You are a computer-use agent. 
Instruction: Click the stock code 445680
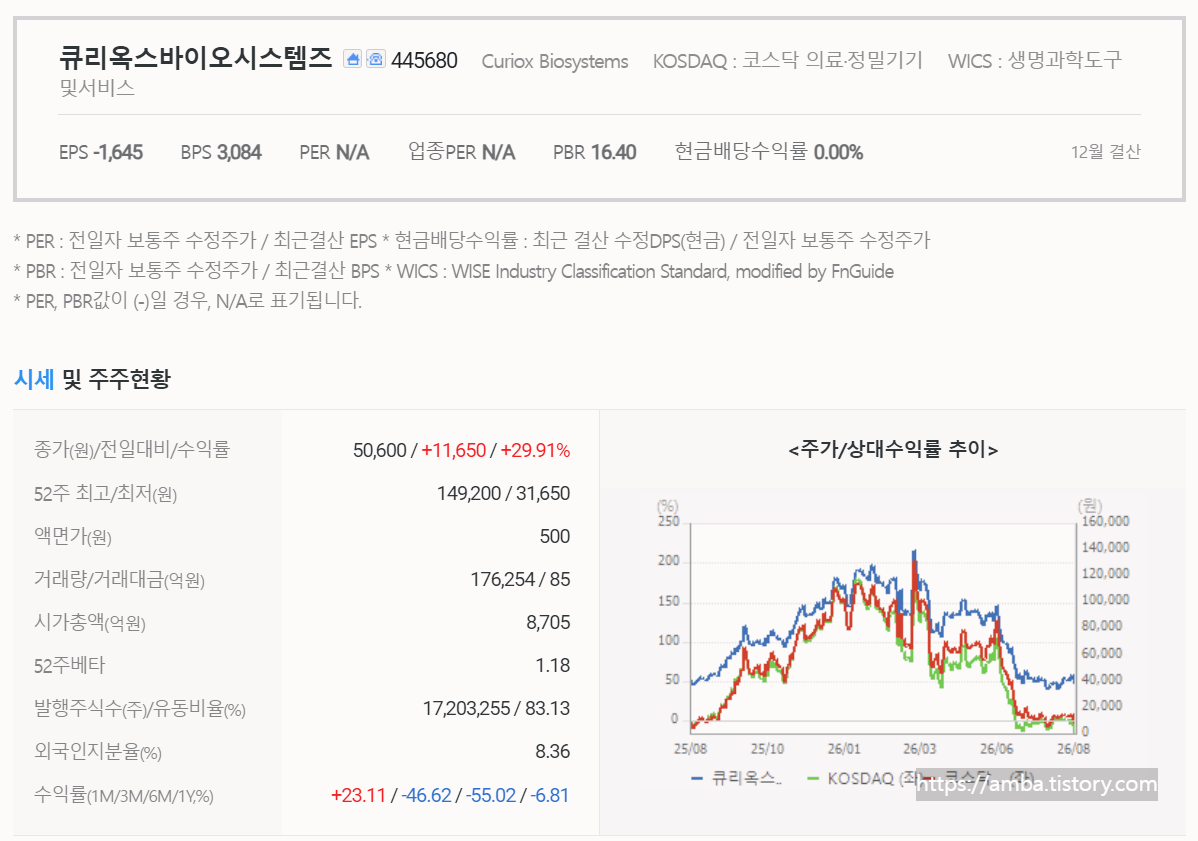424,60
